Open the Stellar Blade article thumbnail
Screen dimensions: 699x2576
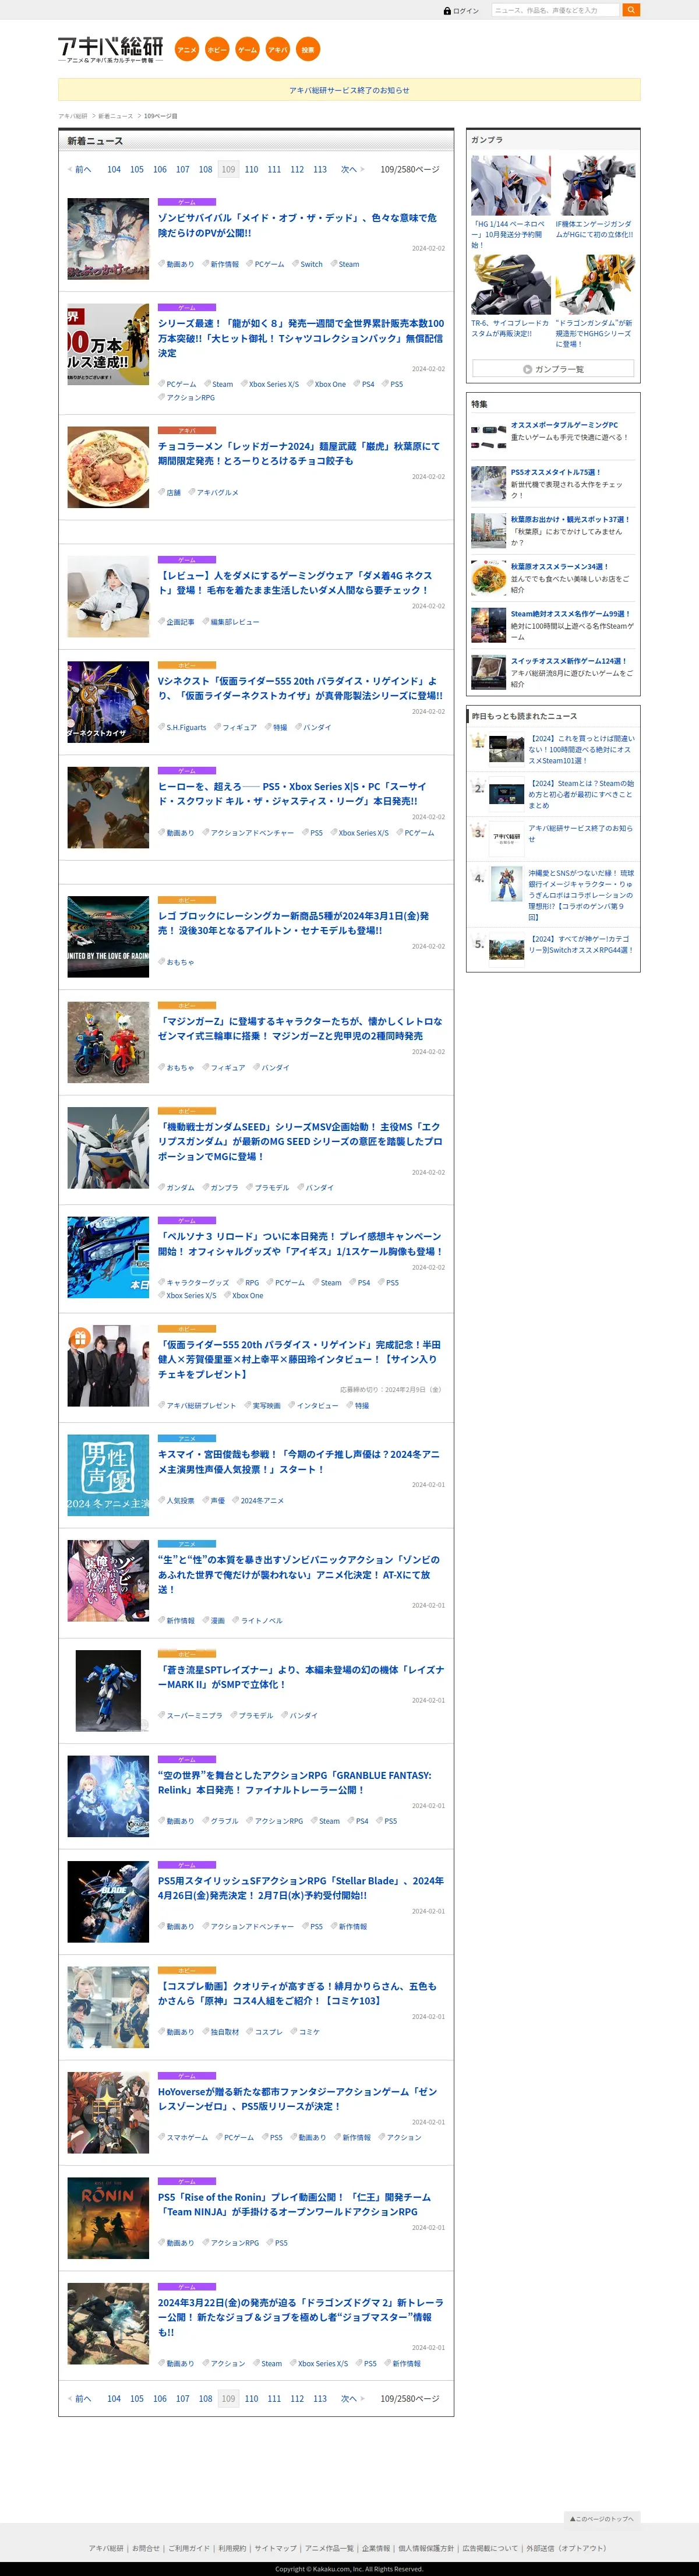pos(108,1902)
